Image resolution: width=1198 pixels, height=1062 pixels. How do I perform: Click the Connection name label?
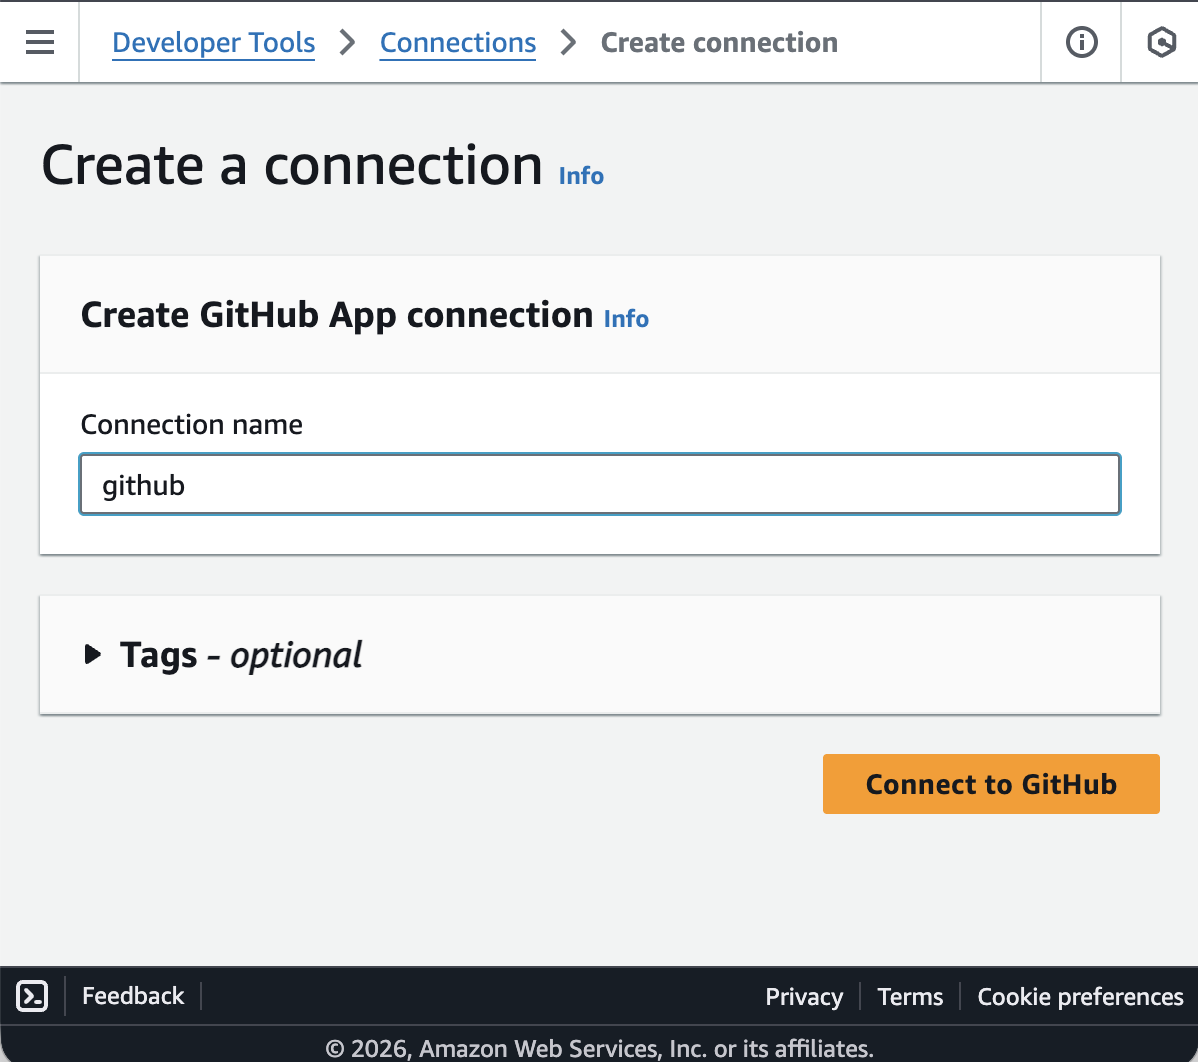coord(192,424)
